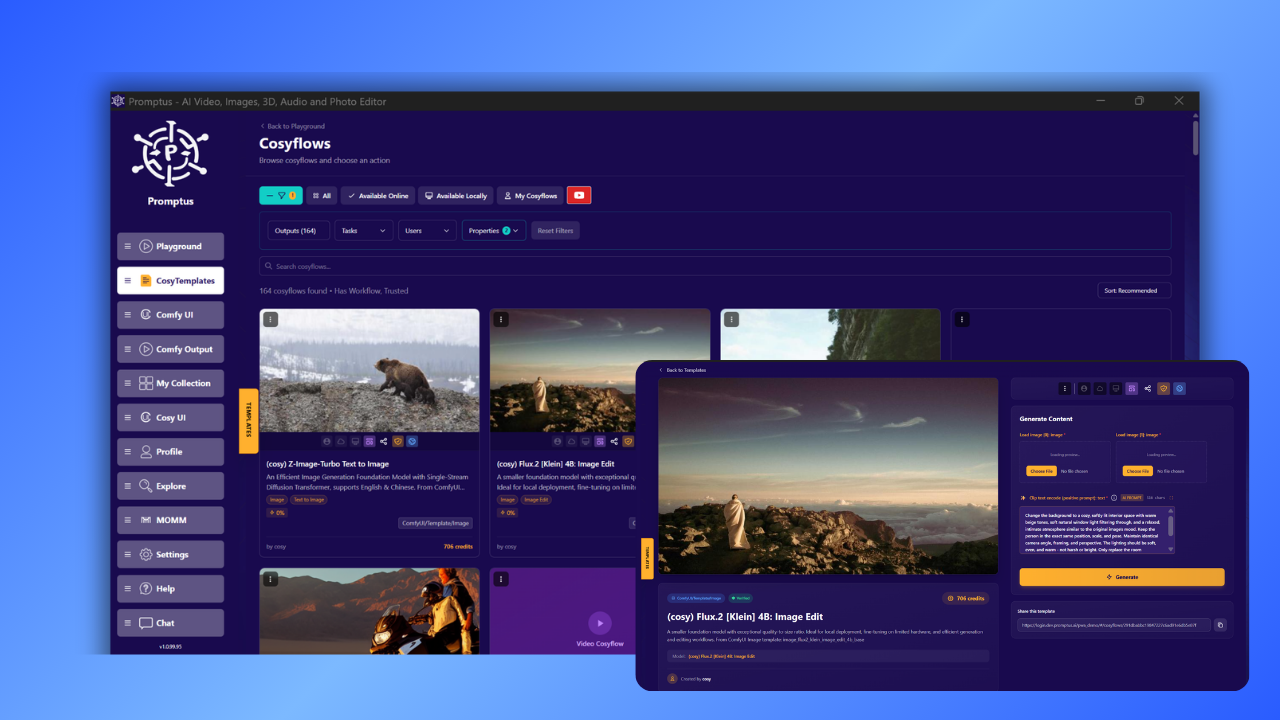1280x720 pixels.
Task: Toggle the Available Locally filter
Action: point(456,195)
